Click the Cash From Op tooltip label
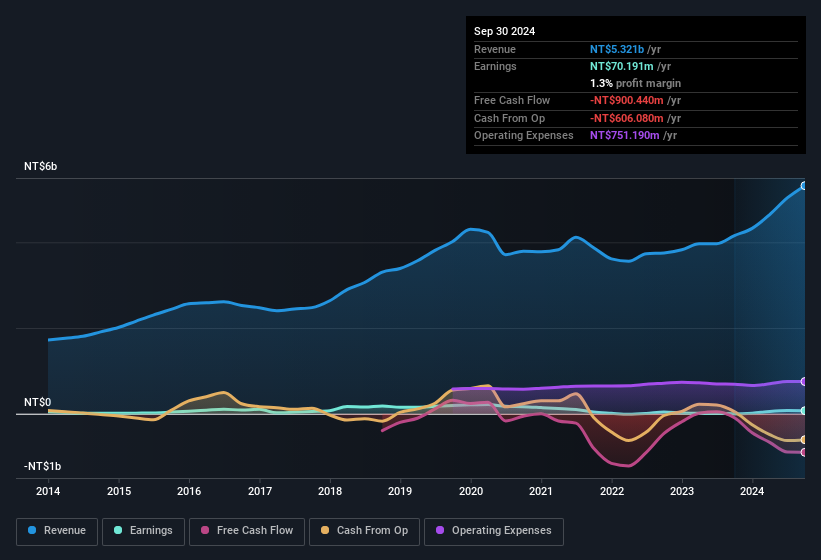Screen dimensions: 821x560 click(x=509, y=118)
